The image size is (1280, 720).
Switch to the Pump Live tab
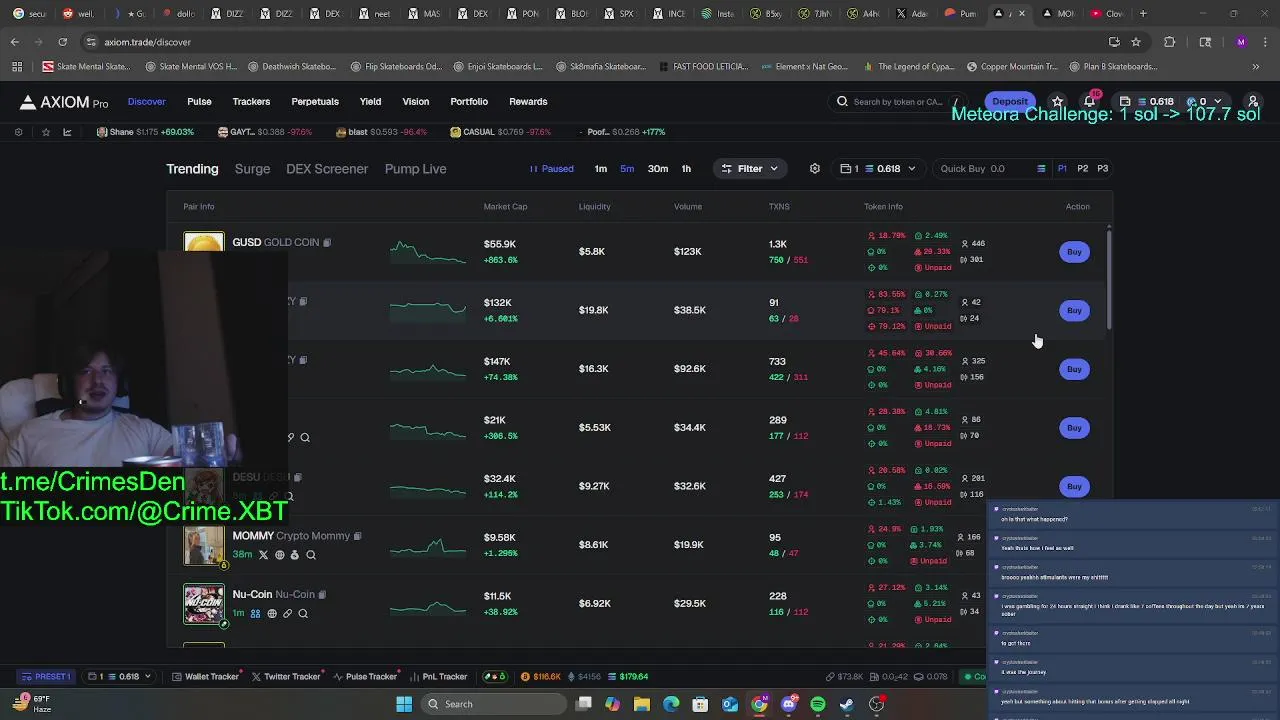coord(415,169)
